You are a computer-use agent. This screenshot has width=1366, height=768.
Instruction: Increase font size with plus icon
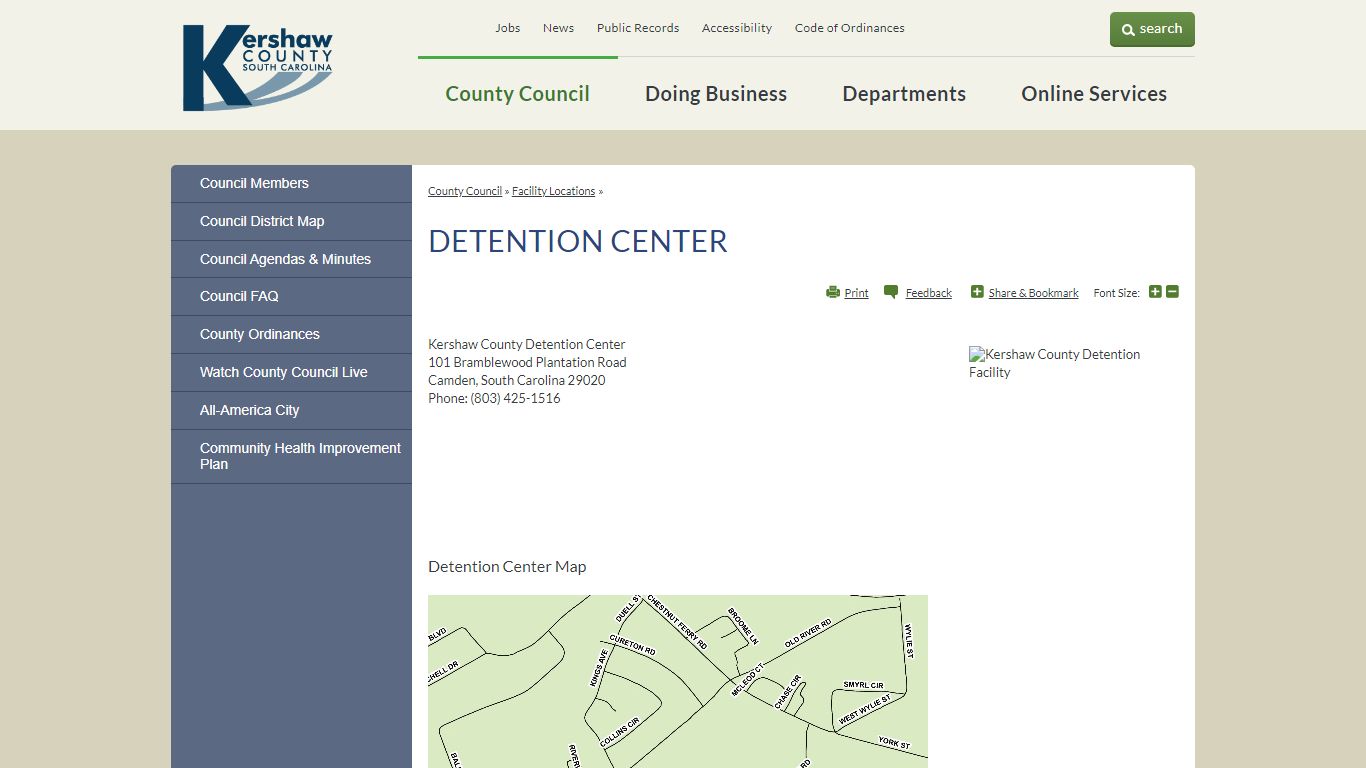point(1155,292)
